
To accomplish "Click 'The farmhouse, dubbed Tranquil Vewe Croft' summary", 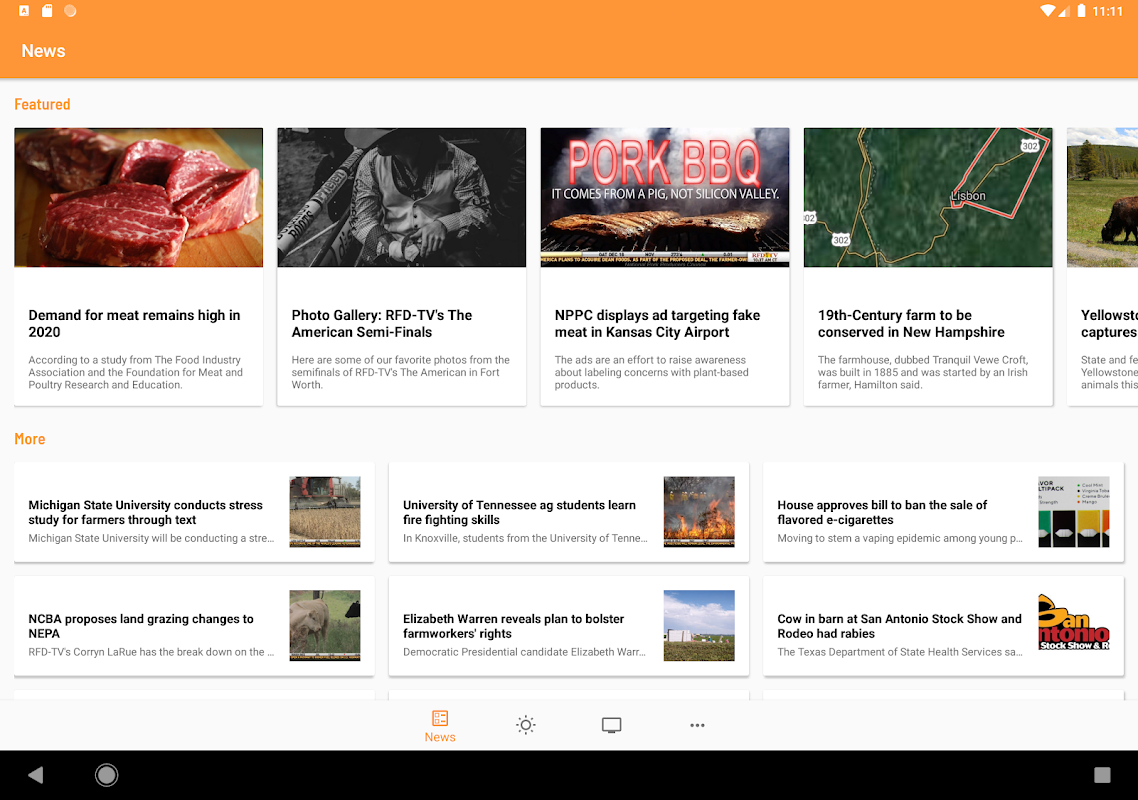I will 923,372.
